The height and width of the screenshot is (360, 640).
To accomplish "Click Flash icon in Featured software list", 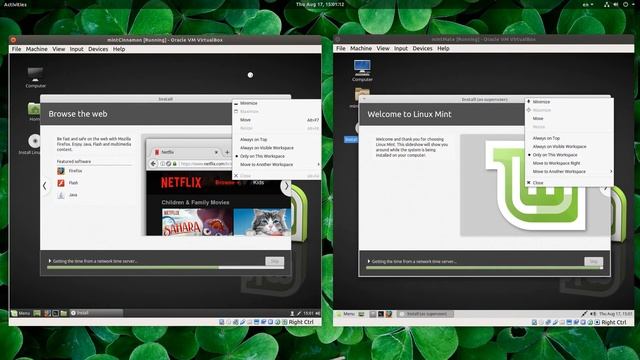I will (x=61, y=183).
